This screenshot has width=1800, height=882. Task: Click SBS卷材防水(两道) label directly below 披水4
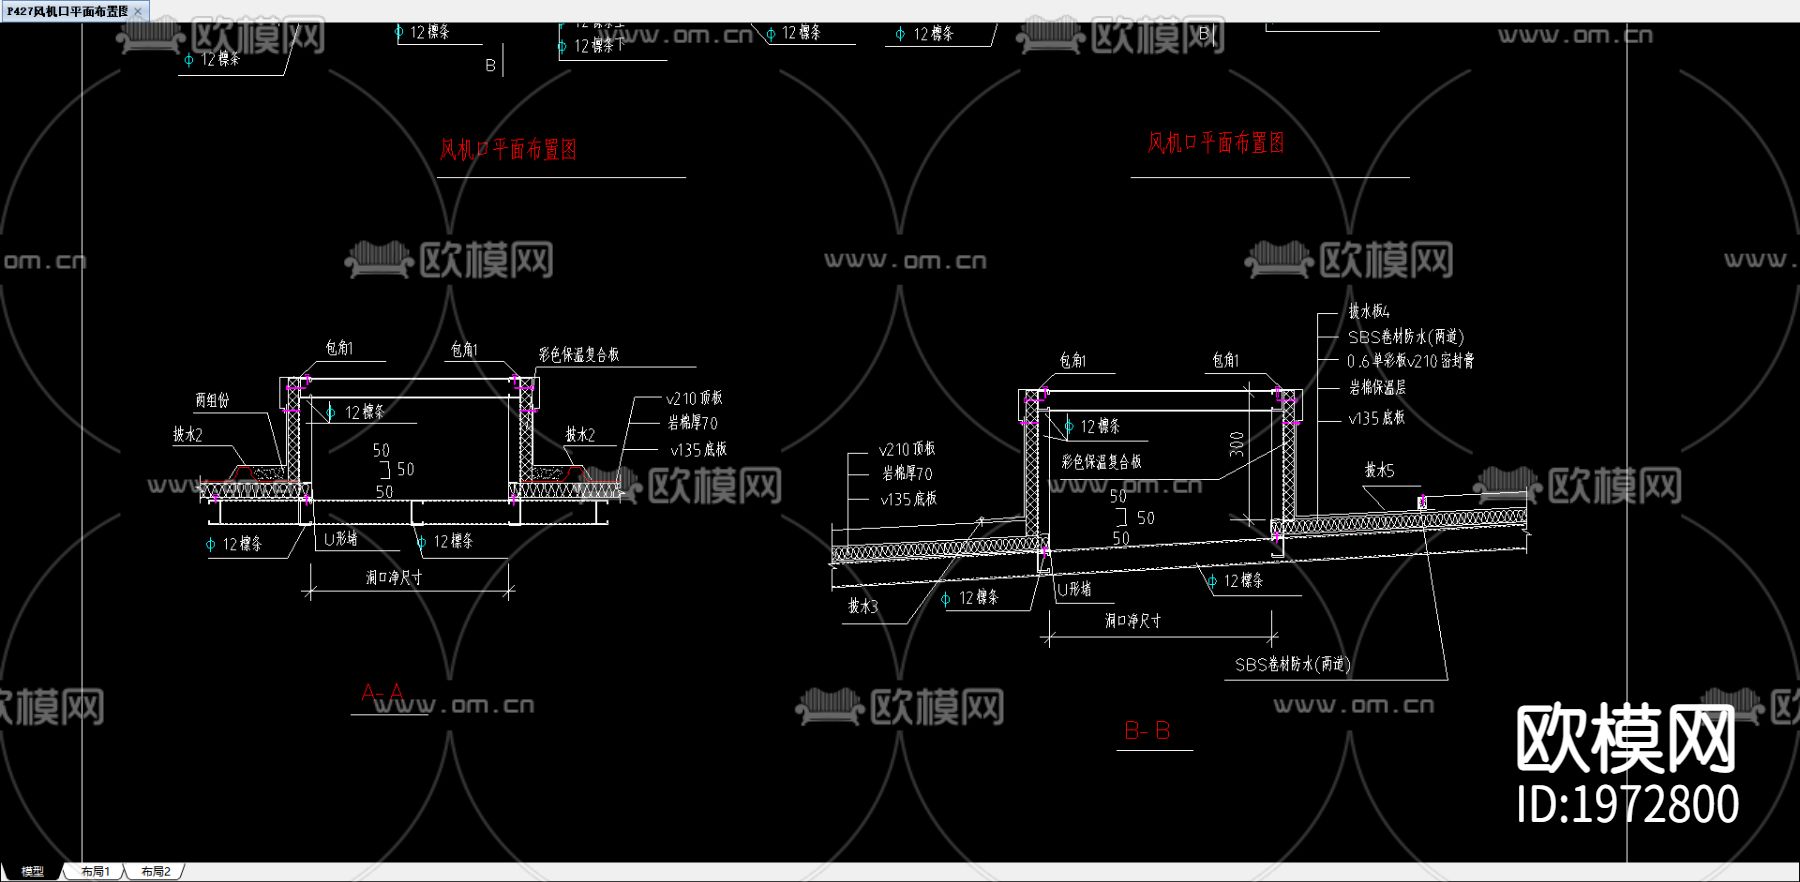point(1405,337)
